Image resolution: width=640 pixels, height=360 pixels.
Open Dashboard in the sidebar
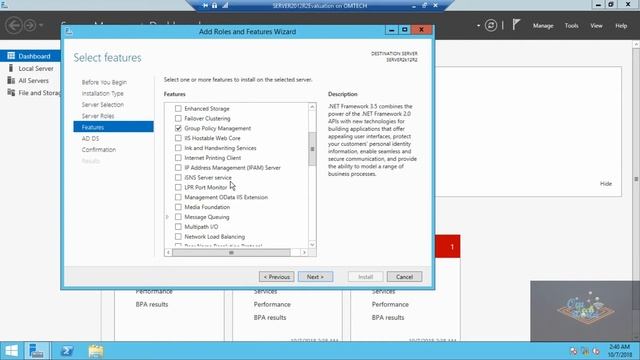[x=30, y=56]
